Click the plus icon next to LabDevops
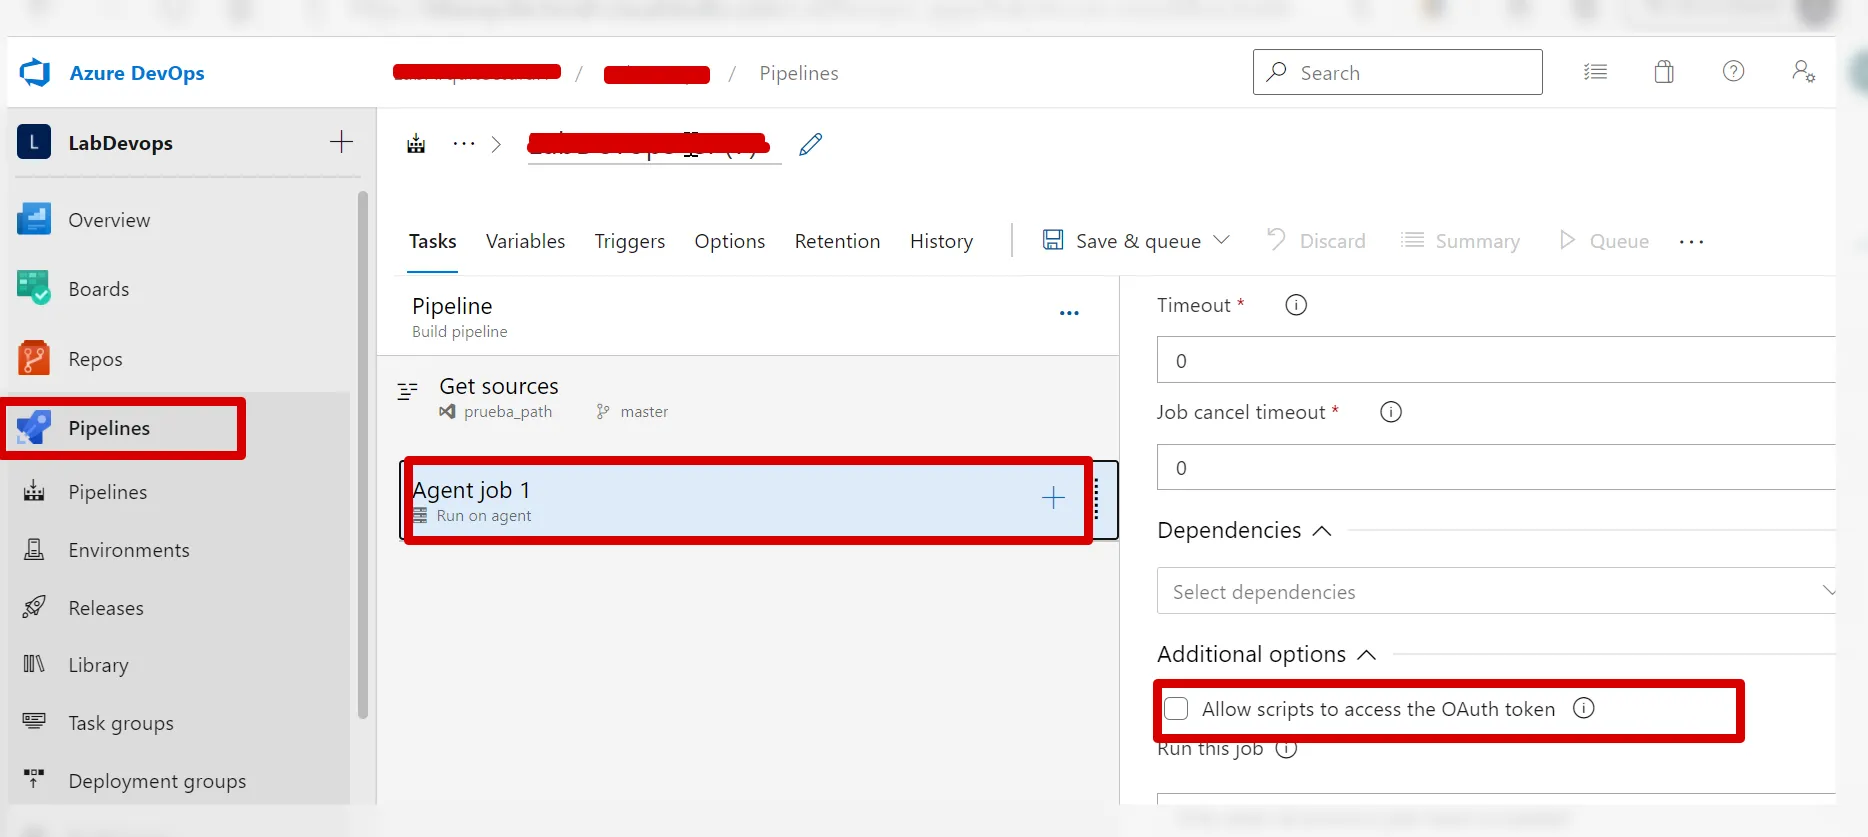This screenshot has height=837, width=1868. click(341, 142)
